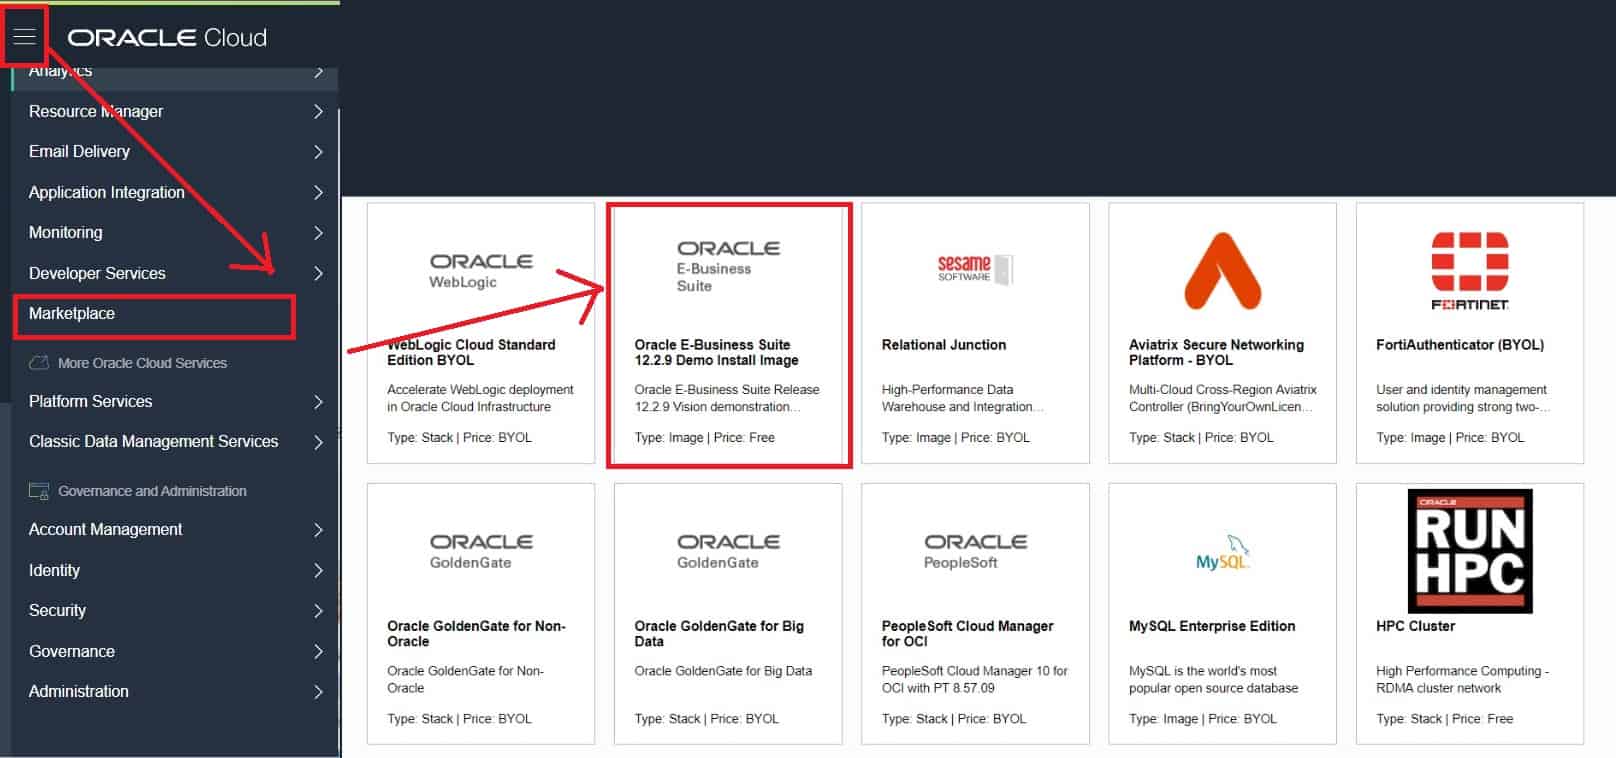Click 'Type: Image | Price: Free' on E-Business card
The image size is (1616, 758).
tap(704, 438)
